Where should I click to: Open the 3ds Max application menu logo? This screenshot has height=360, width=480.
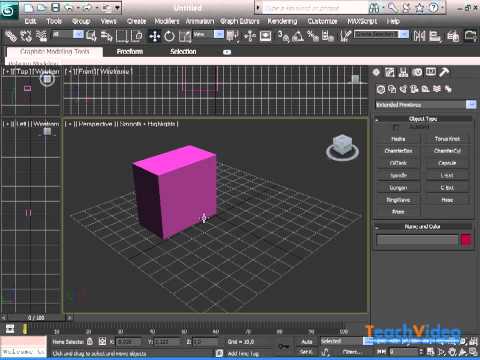pyautogui.click(x=9, y=10)
